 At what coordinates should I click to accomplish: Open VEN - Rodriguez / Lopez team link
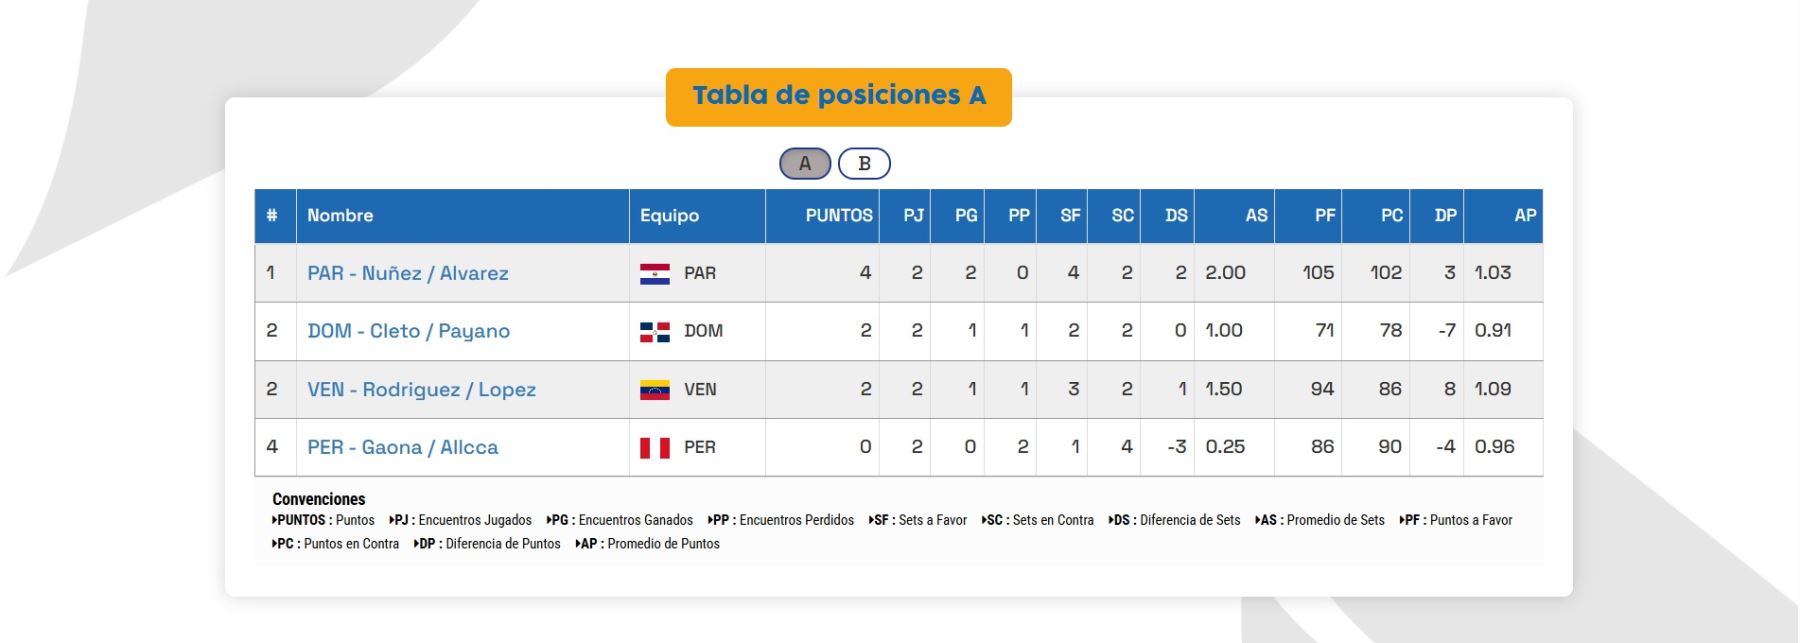point(421,390)
